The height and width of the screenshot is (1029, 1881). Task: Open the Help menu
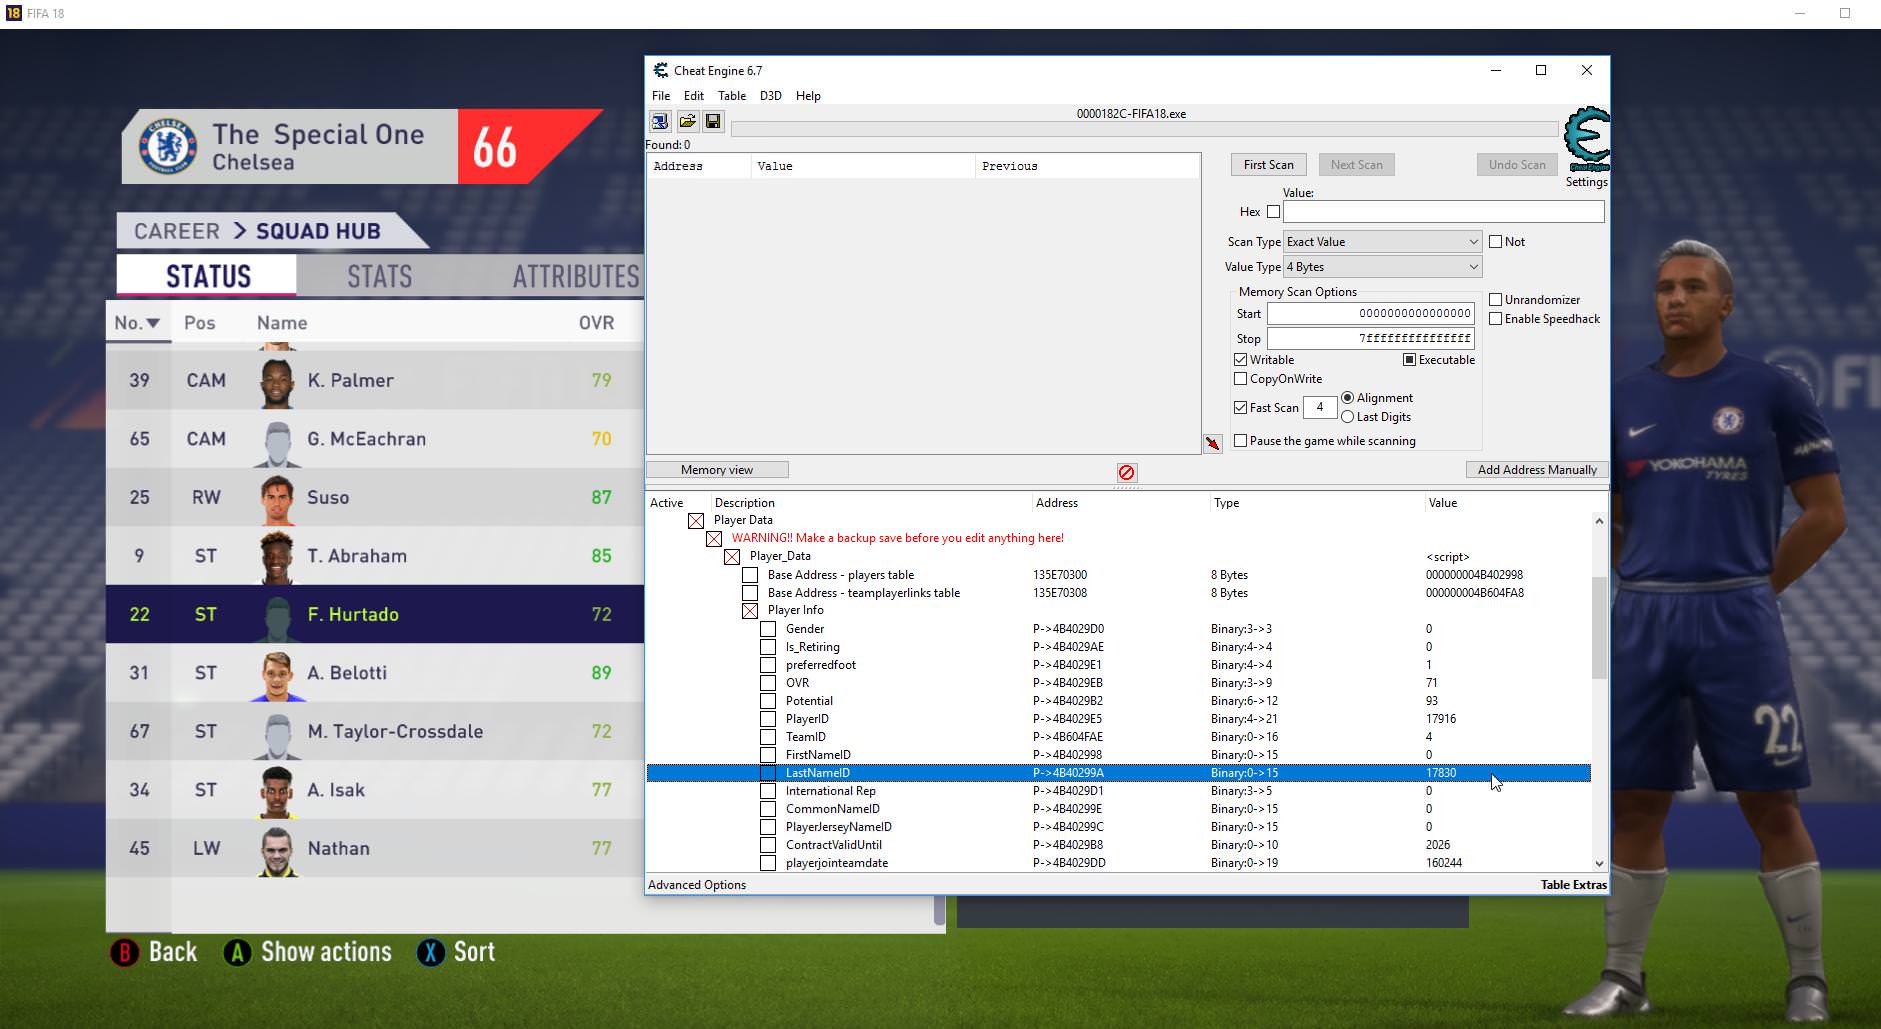click(x=808, y=96)
